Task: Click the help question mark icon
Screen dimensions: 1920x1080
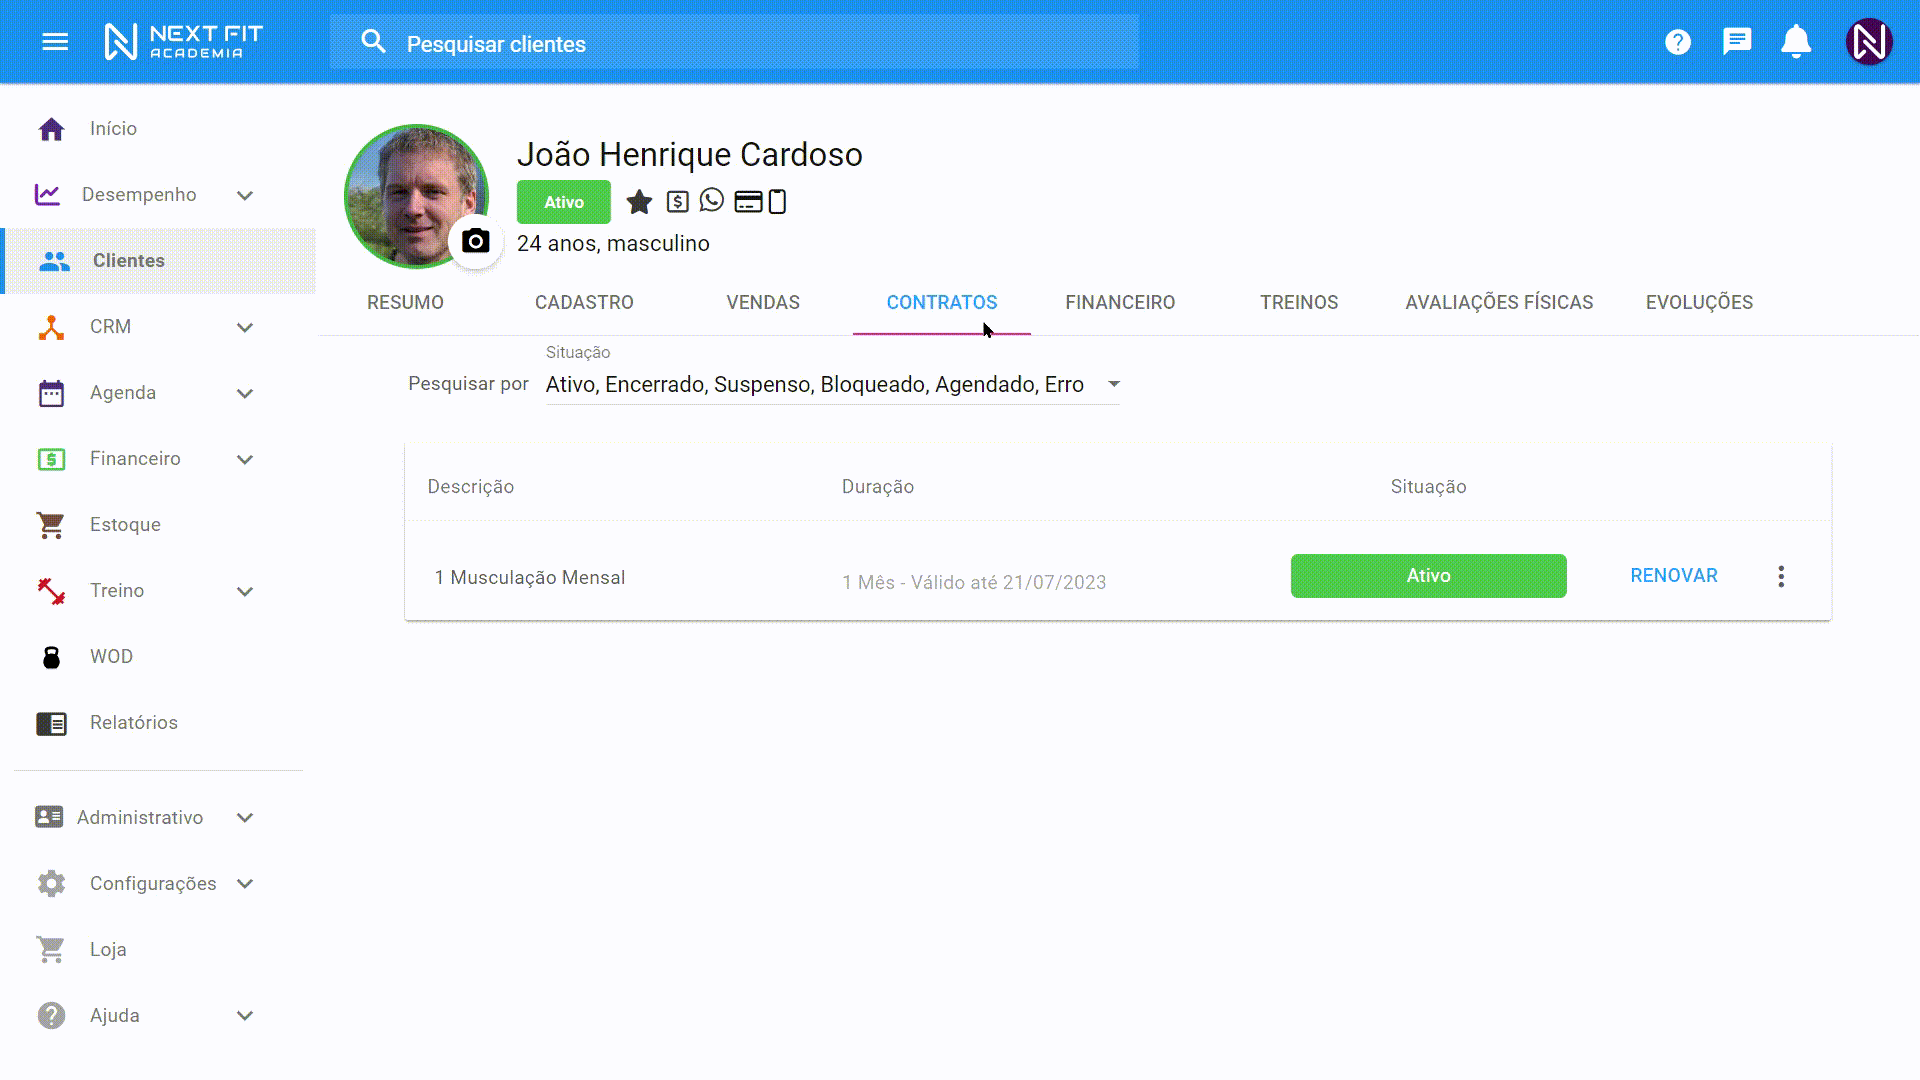Action: point(1678,42)
